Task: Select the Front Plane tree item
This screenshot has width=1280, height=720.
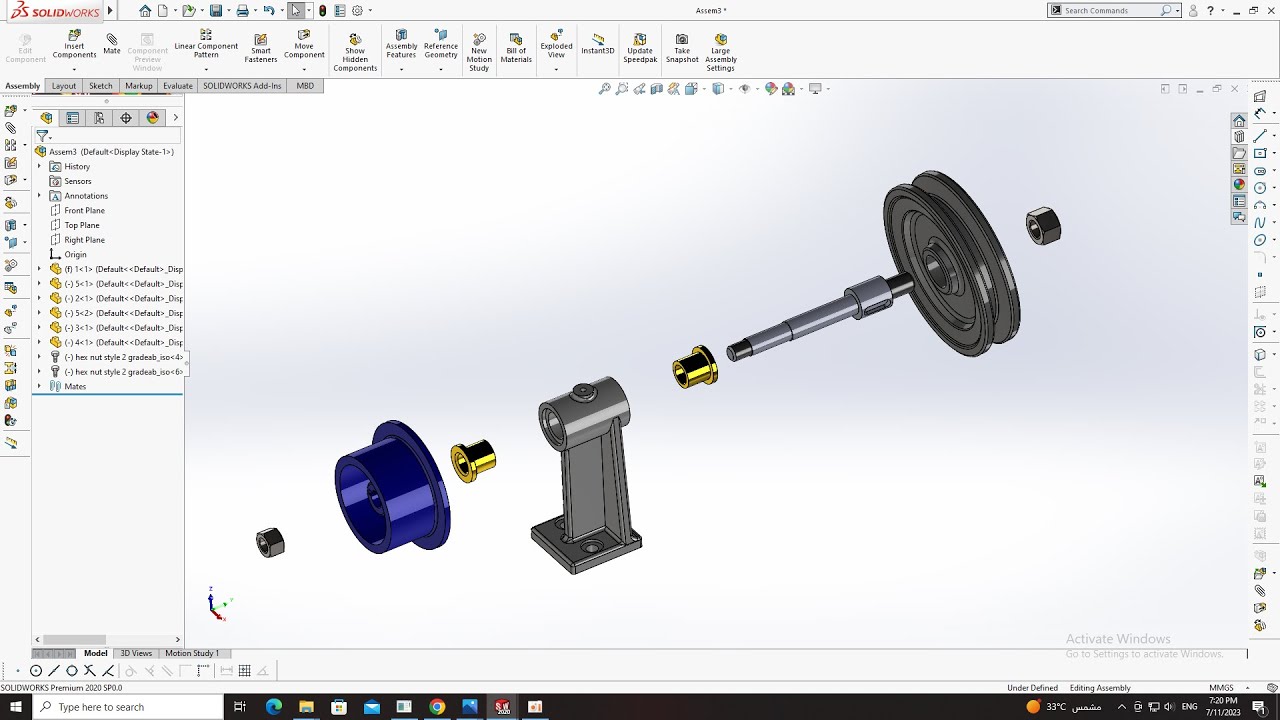Action: 84,210
